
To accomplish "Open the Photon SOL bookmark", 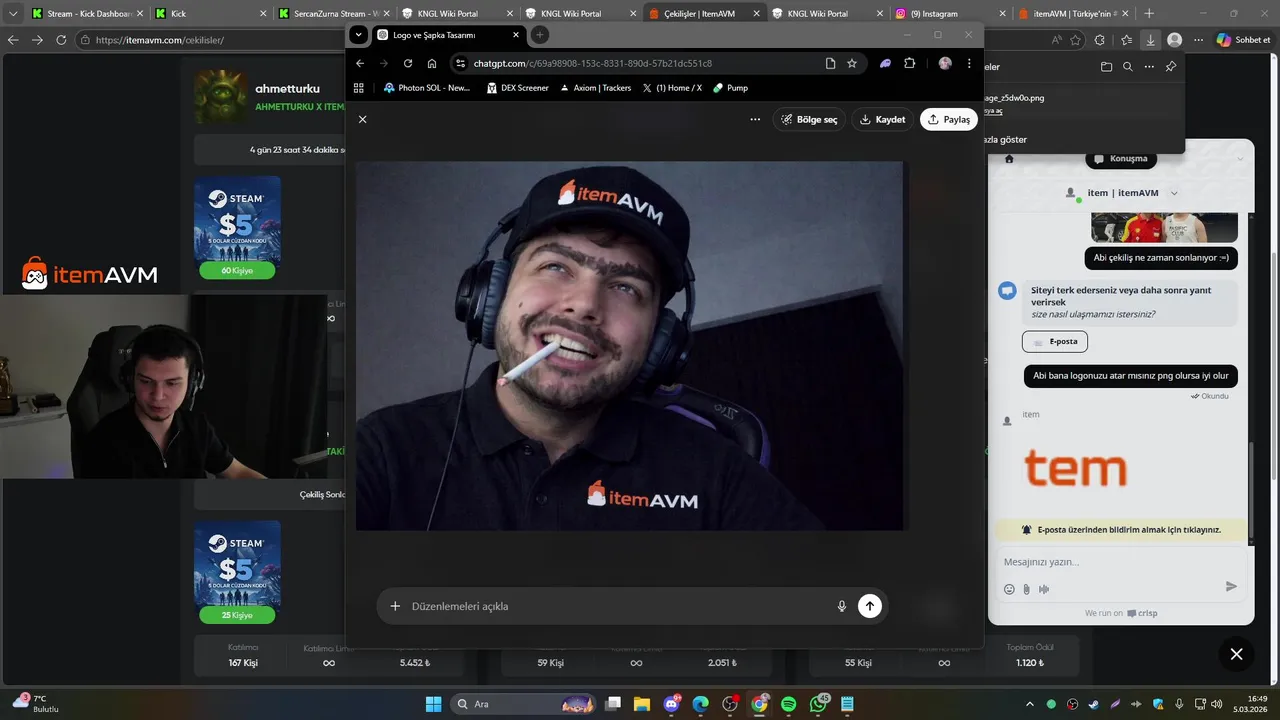I will [x=427, y=88].
